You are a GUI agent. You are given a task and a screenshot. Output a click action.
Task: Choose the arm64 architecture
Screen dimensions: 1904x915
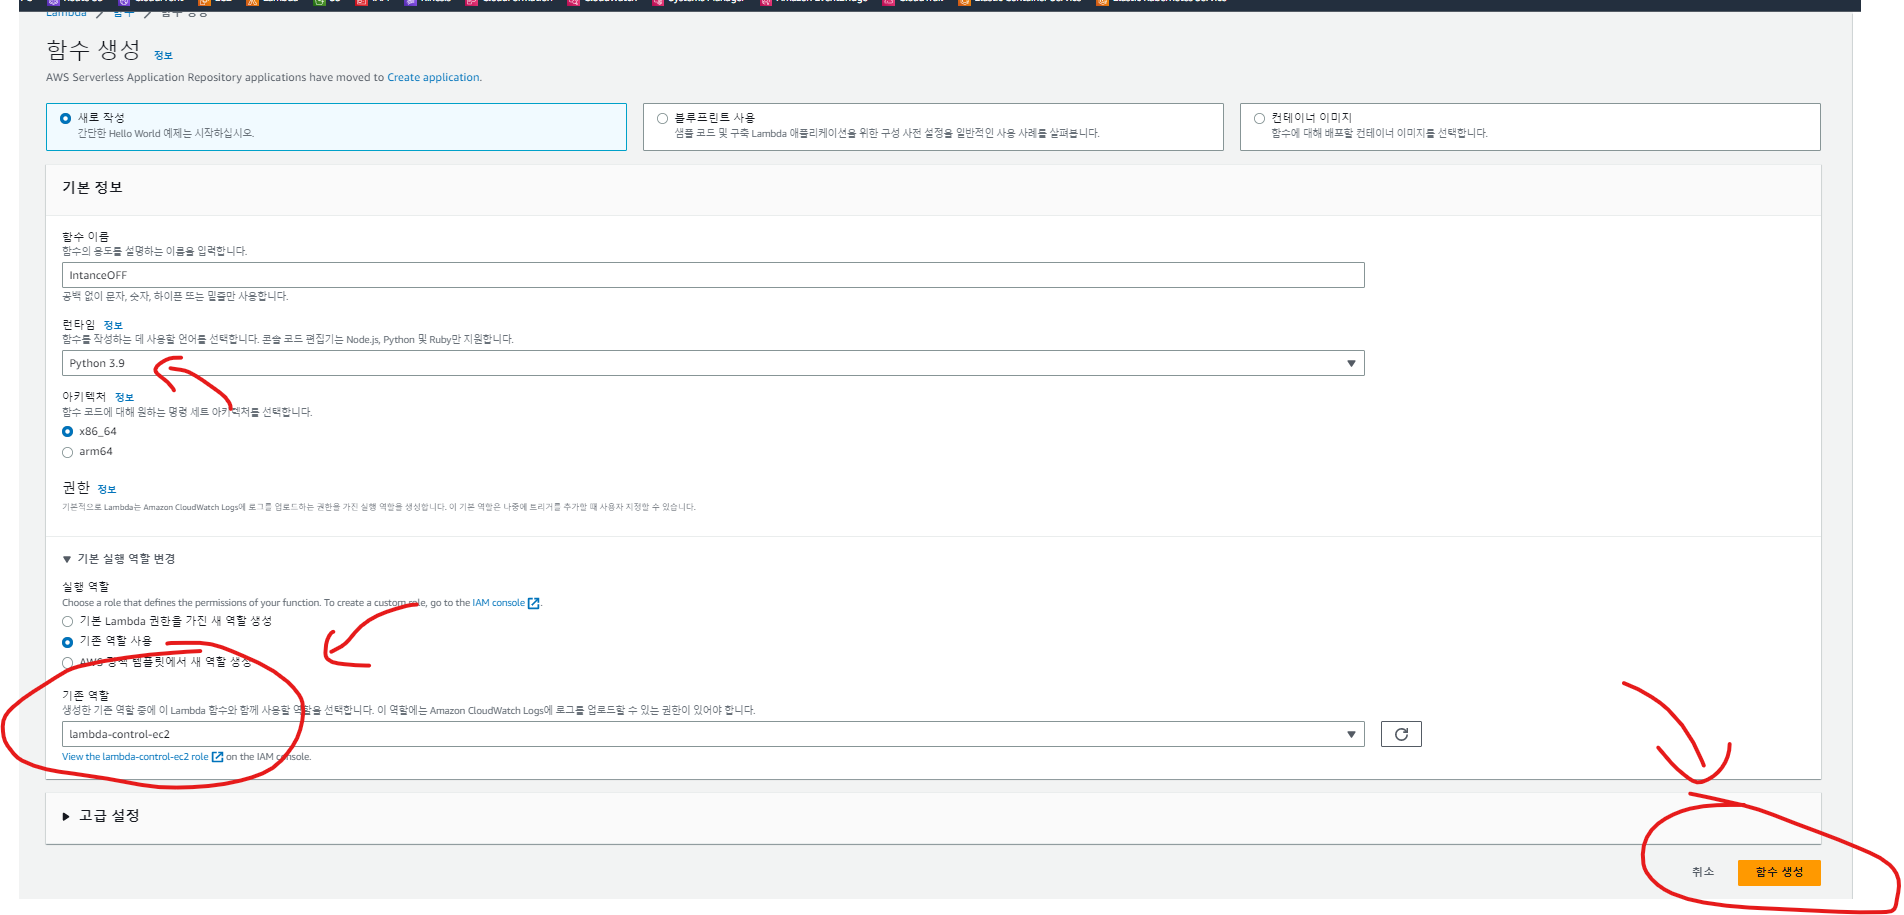pos(68,452)
